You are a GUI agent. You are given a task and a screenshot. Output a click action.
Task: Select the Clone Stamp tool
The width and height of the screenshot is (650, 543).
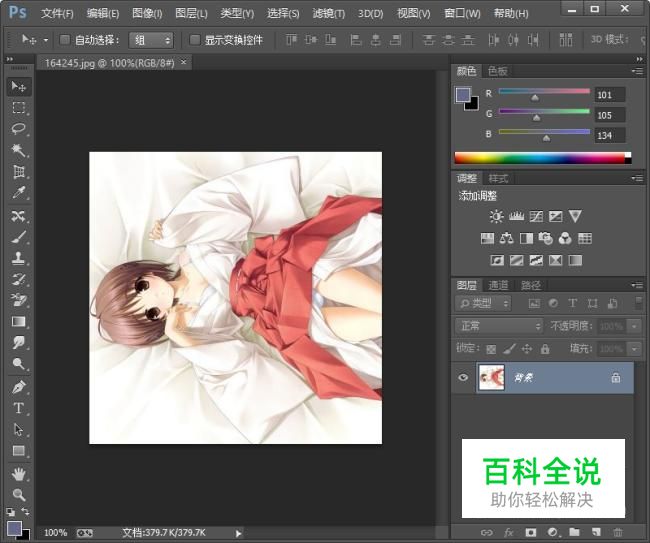(x=19, y=258)
